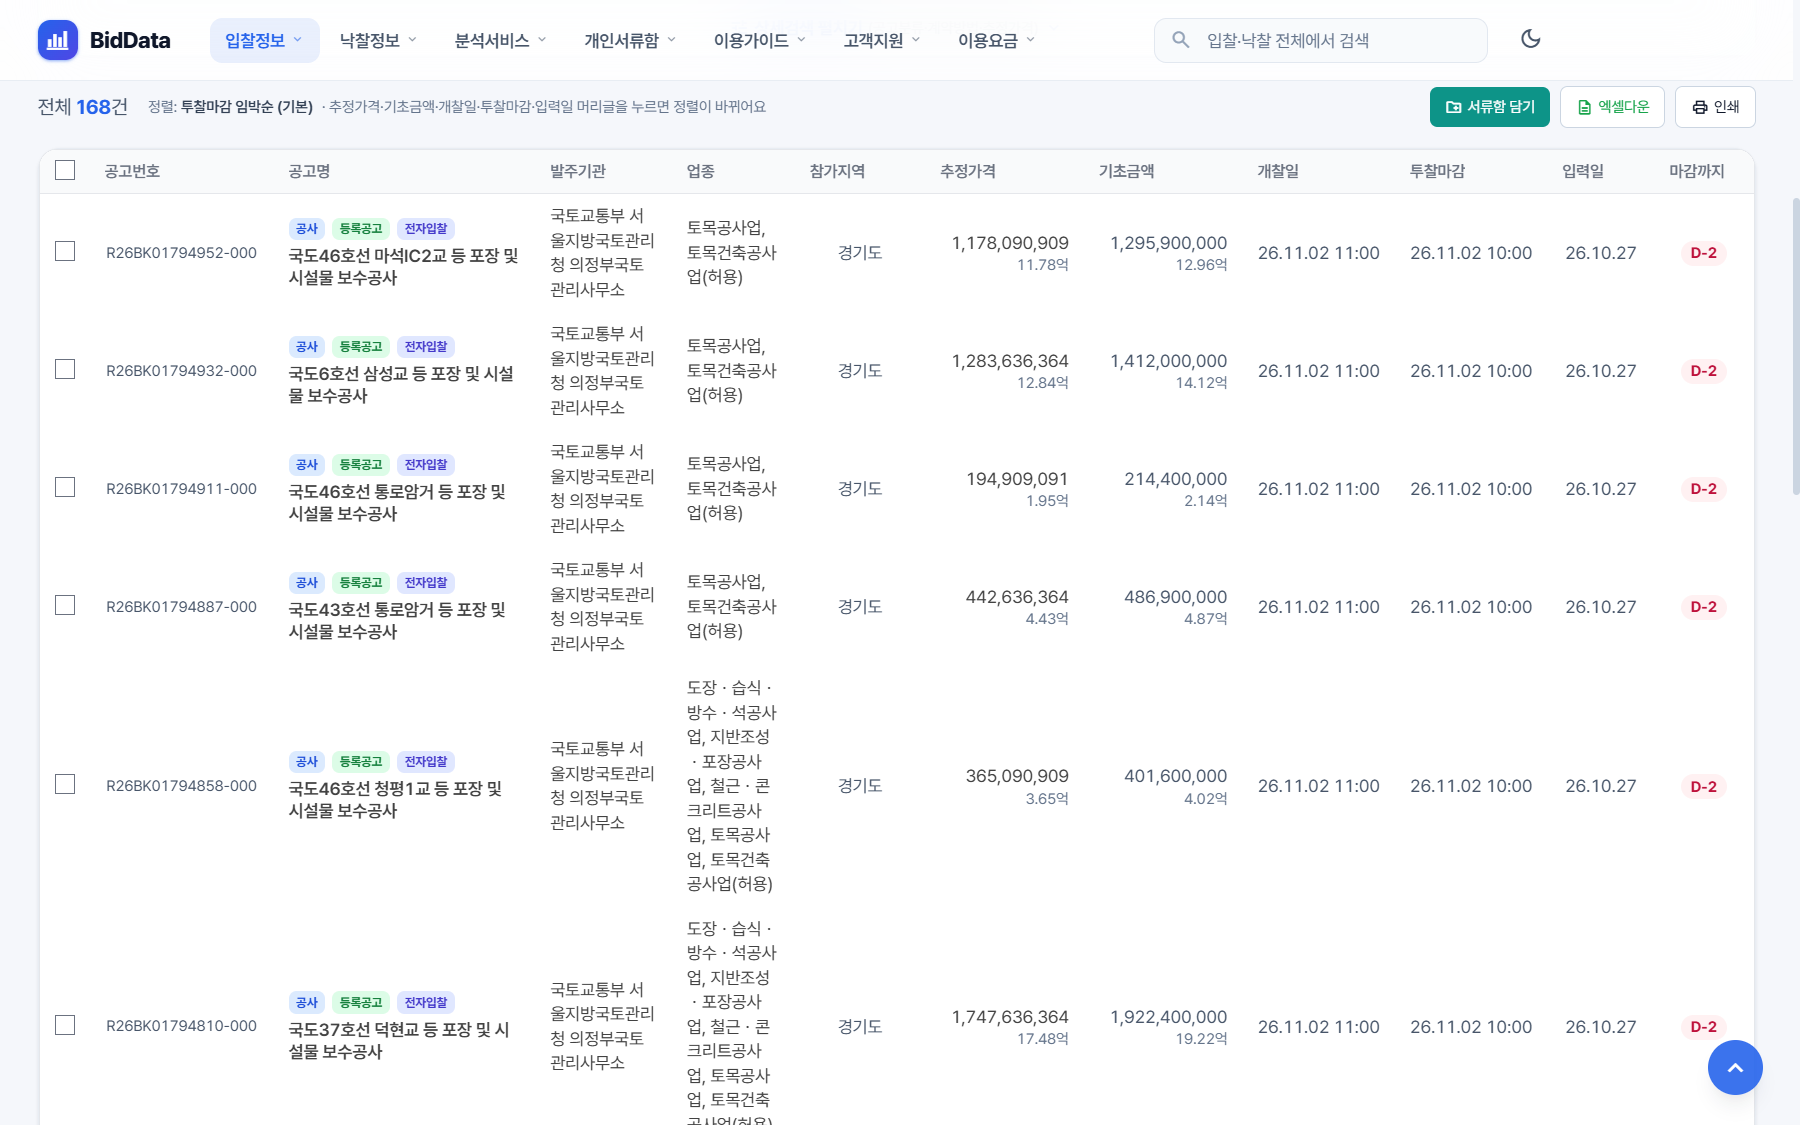
Task: Click the 등록공고 tag on the 마석IC2교 notice
Action: click(x=361, y=229)
